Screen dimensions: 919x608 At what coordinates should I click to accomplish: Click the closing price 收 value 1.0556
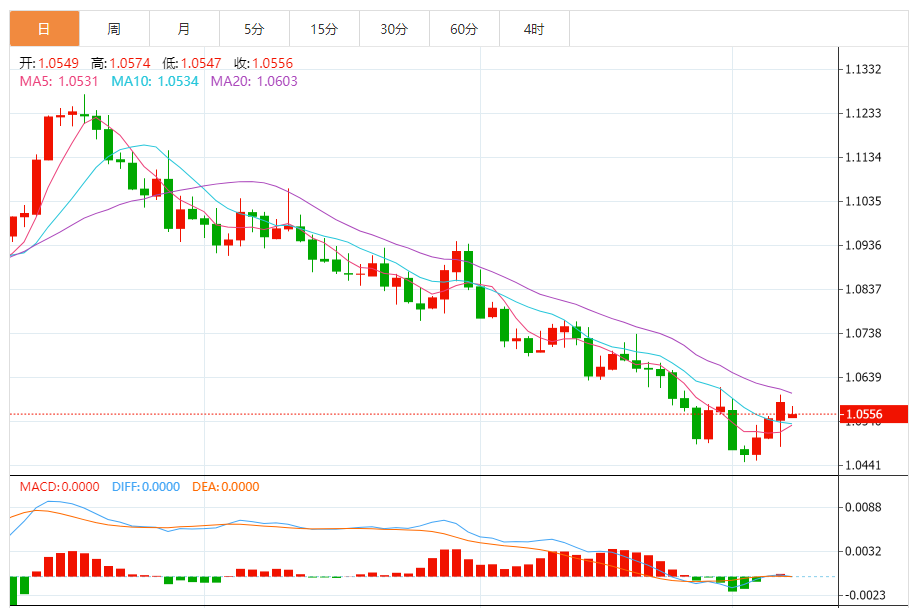pyautogui.click(x=273, y=63)
